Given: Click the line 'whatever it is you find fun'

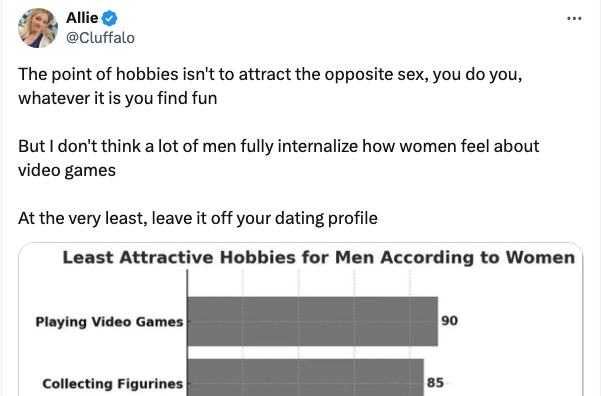Looking at the screenshot, I should click(118, 98).
